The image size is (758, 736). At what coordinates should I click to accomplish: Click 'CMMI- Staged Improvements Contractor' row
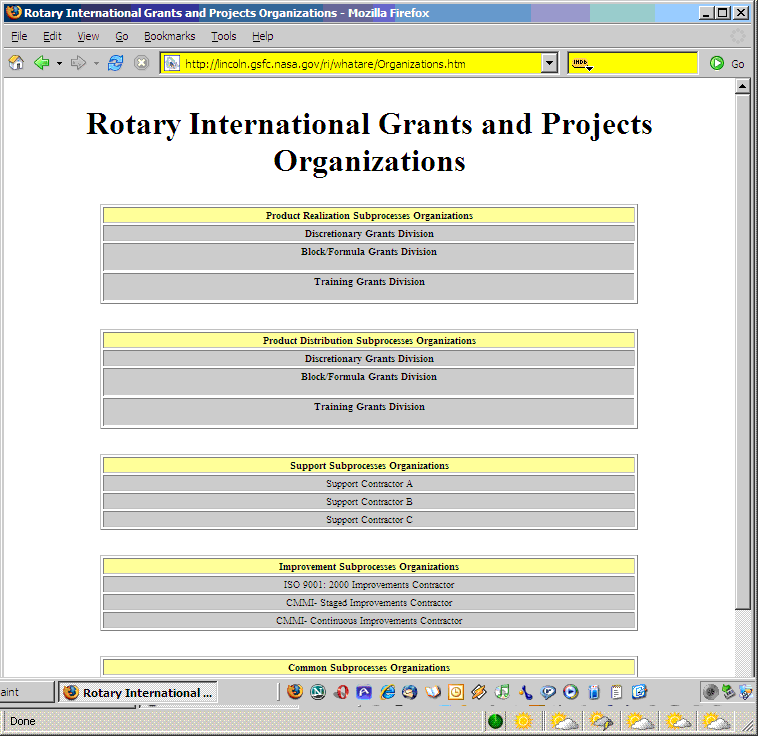pyautogui.click(x=369, y=603)
